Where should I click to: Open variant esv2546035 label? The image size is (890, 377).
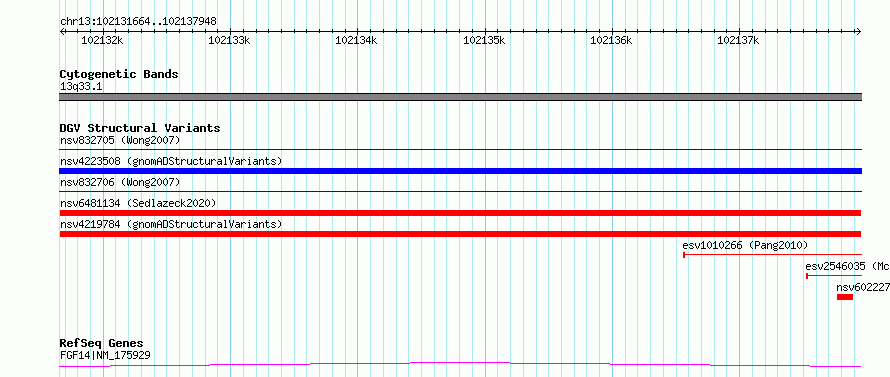847,266
